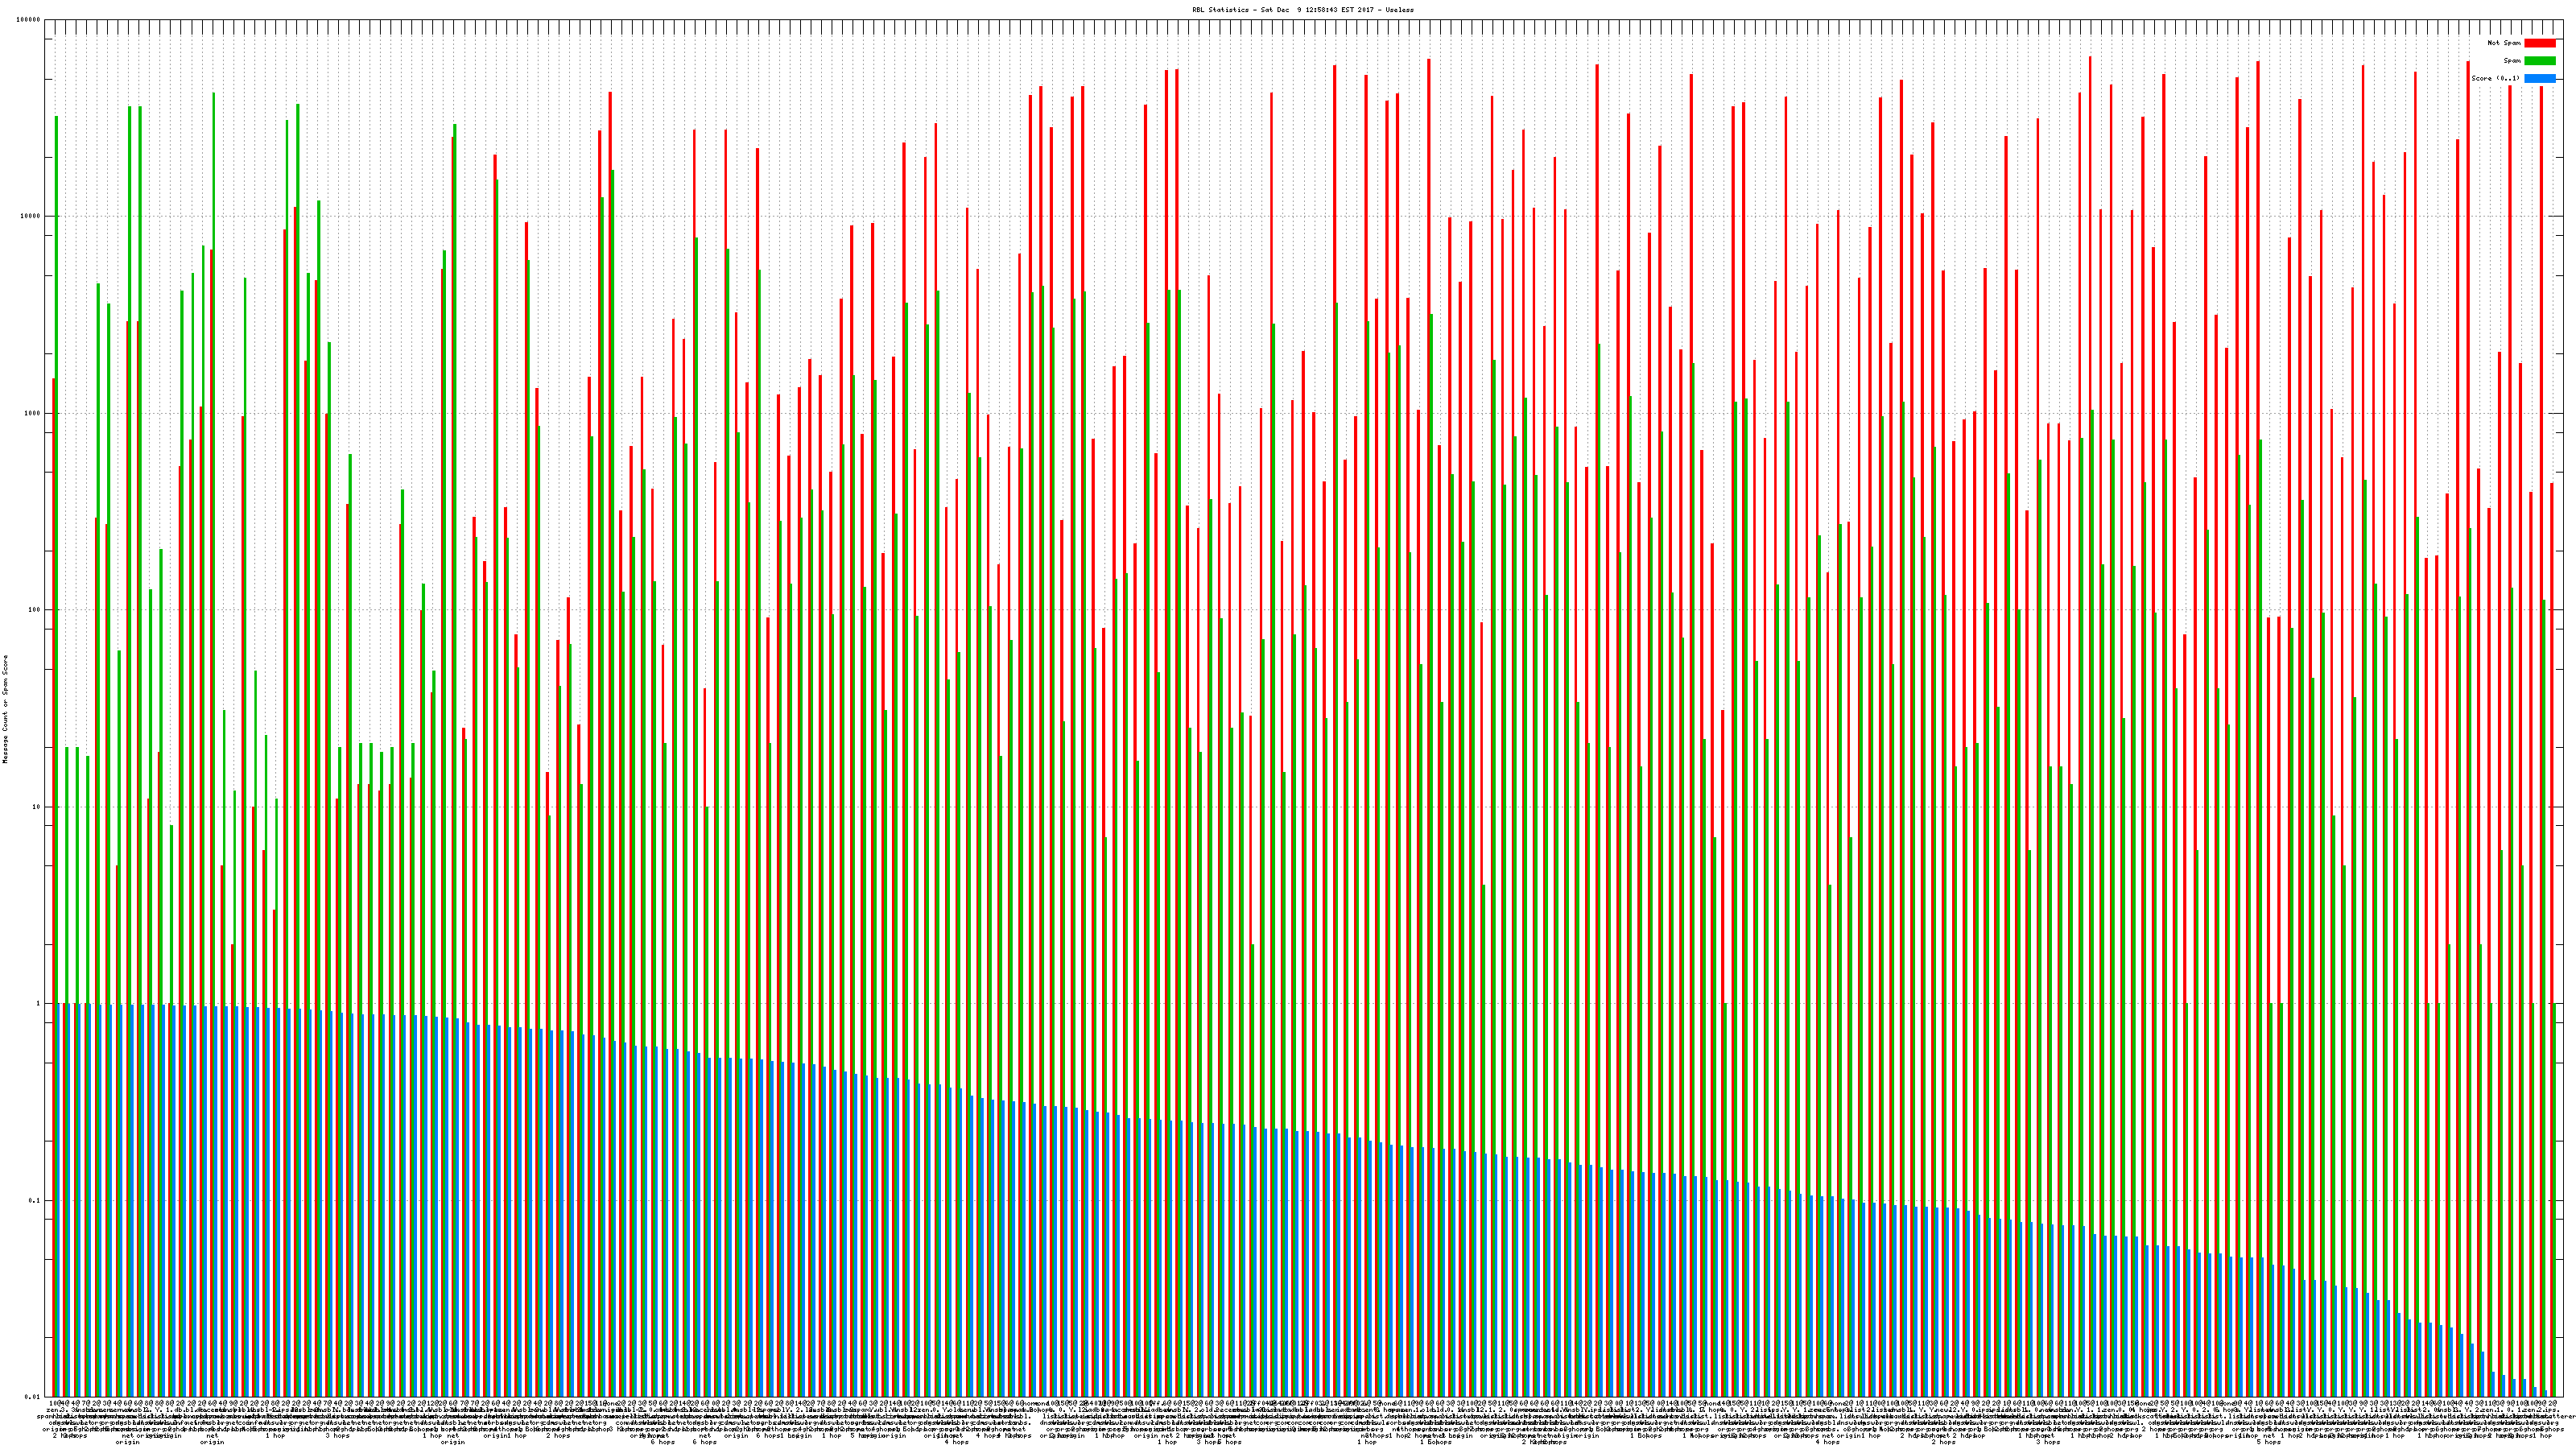
Task: Click the 0.01 y-axis tick label
Action: (34, 1397)
